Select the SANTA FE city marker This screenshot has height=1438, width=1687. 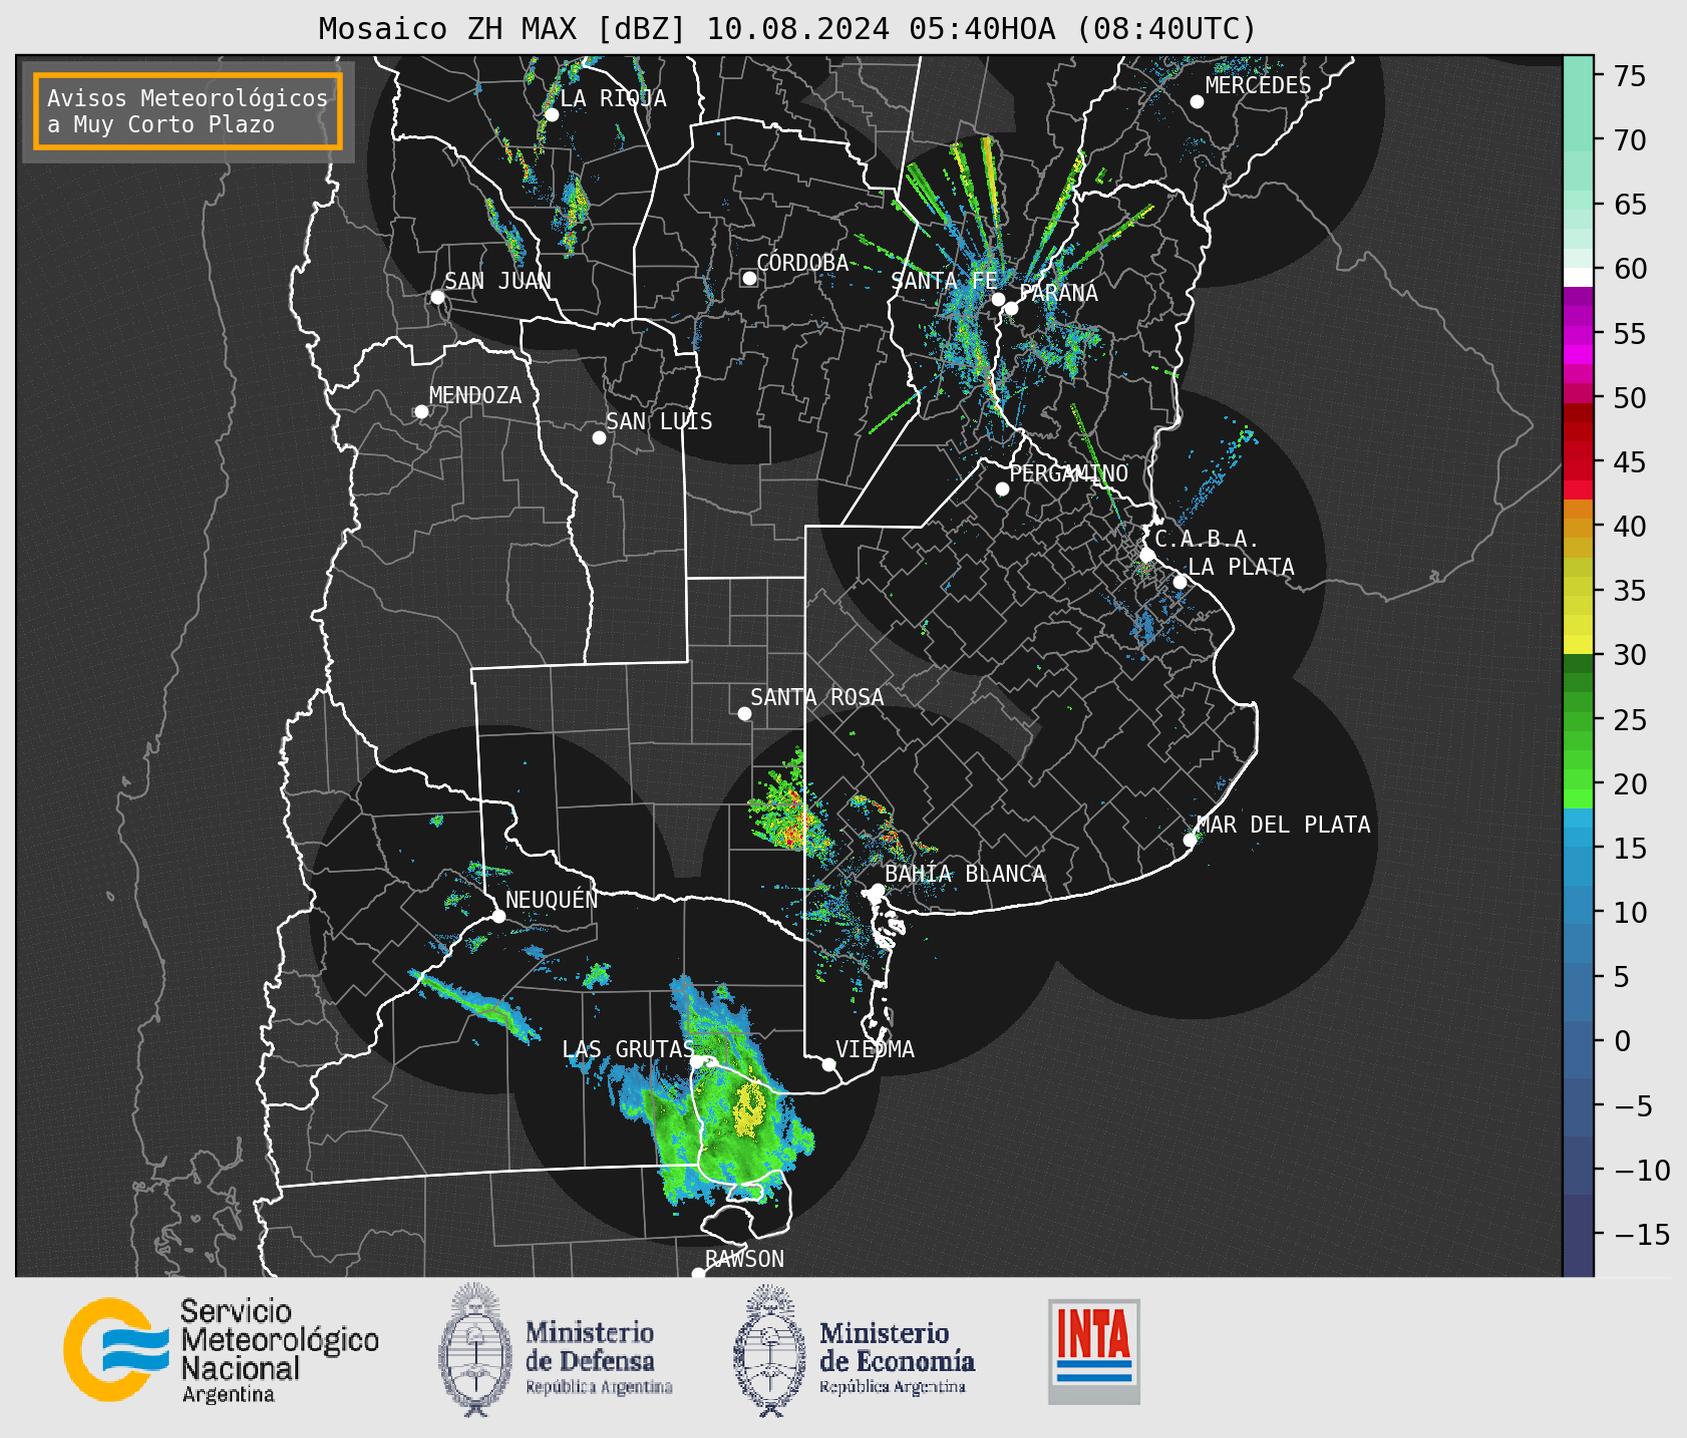tap(998, 299)
